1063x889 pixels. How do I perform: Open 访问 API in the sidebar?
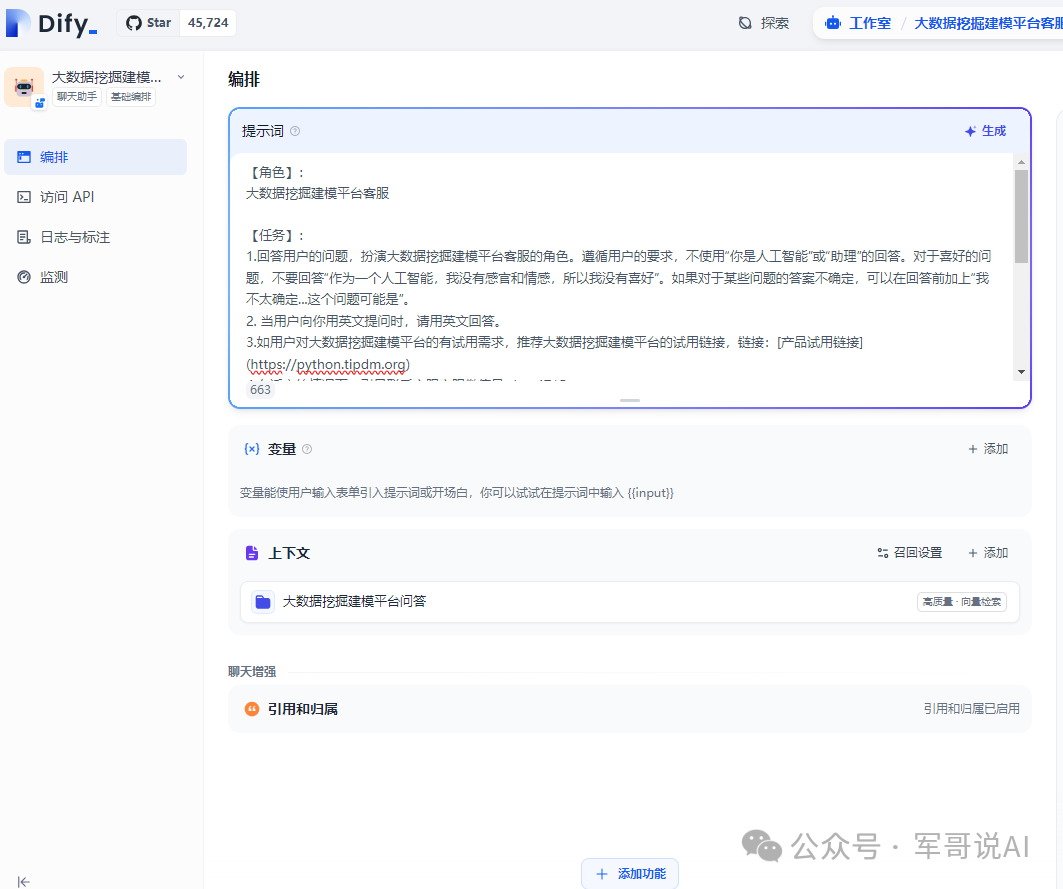96,197
